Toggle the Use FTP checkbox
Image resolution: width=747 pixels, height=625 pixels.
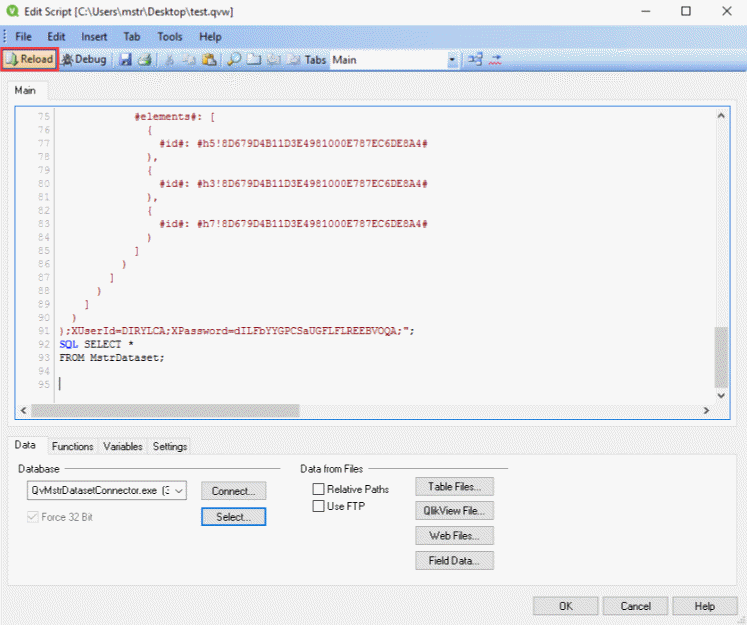coord(319,506)
